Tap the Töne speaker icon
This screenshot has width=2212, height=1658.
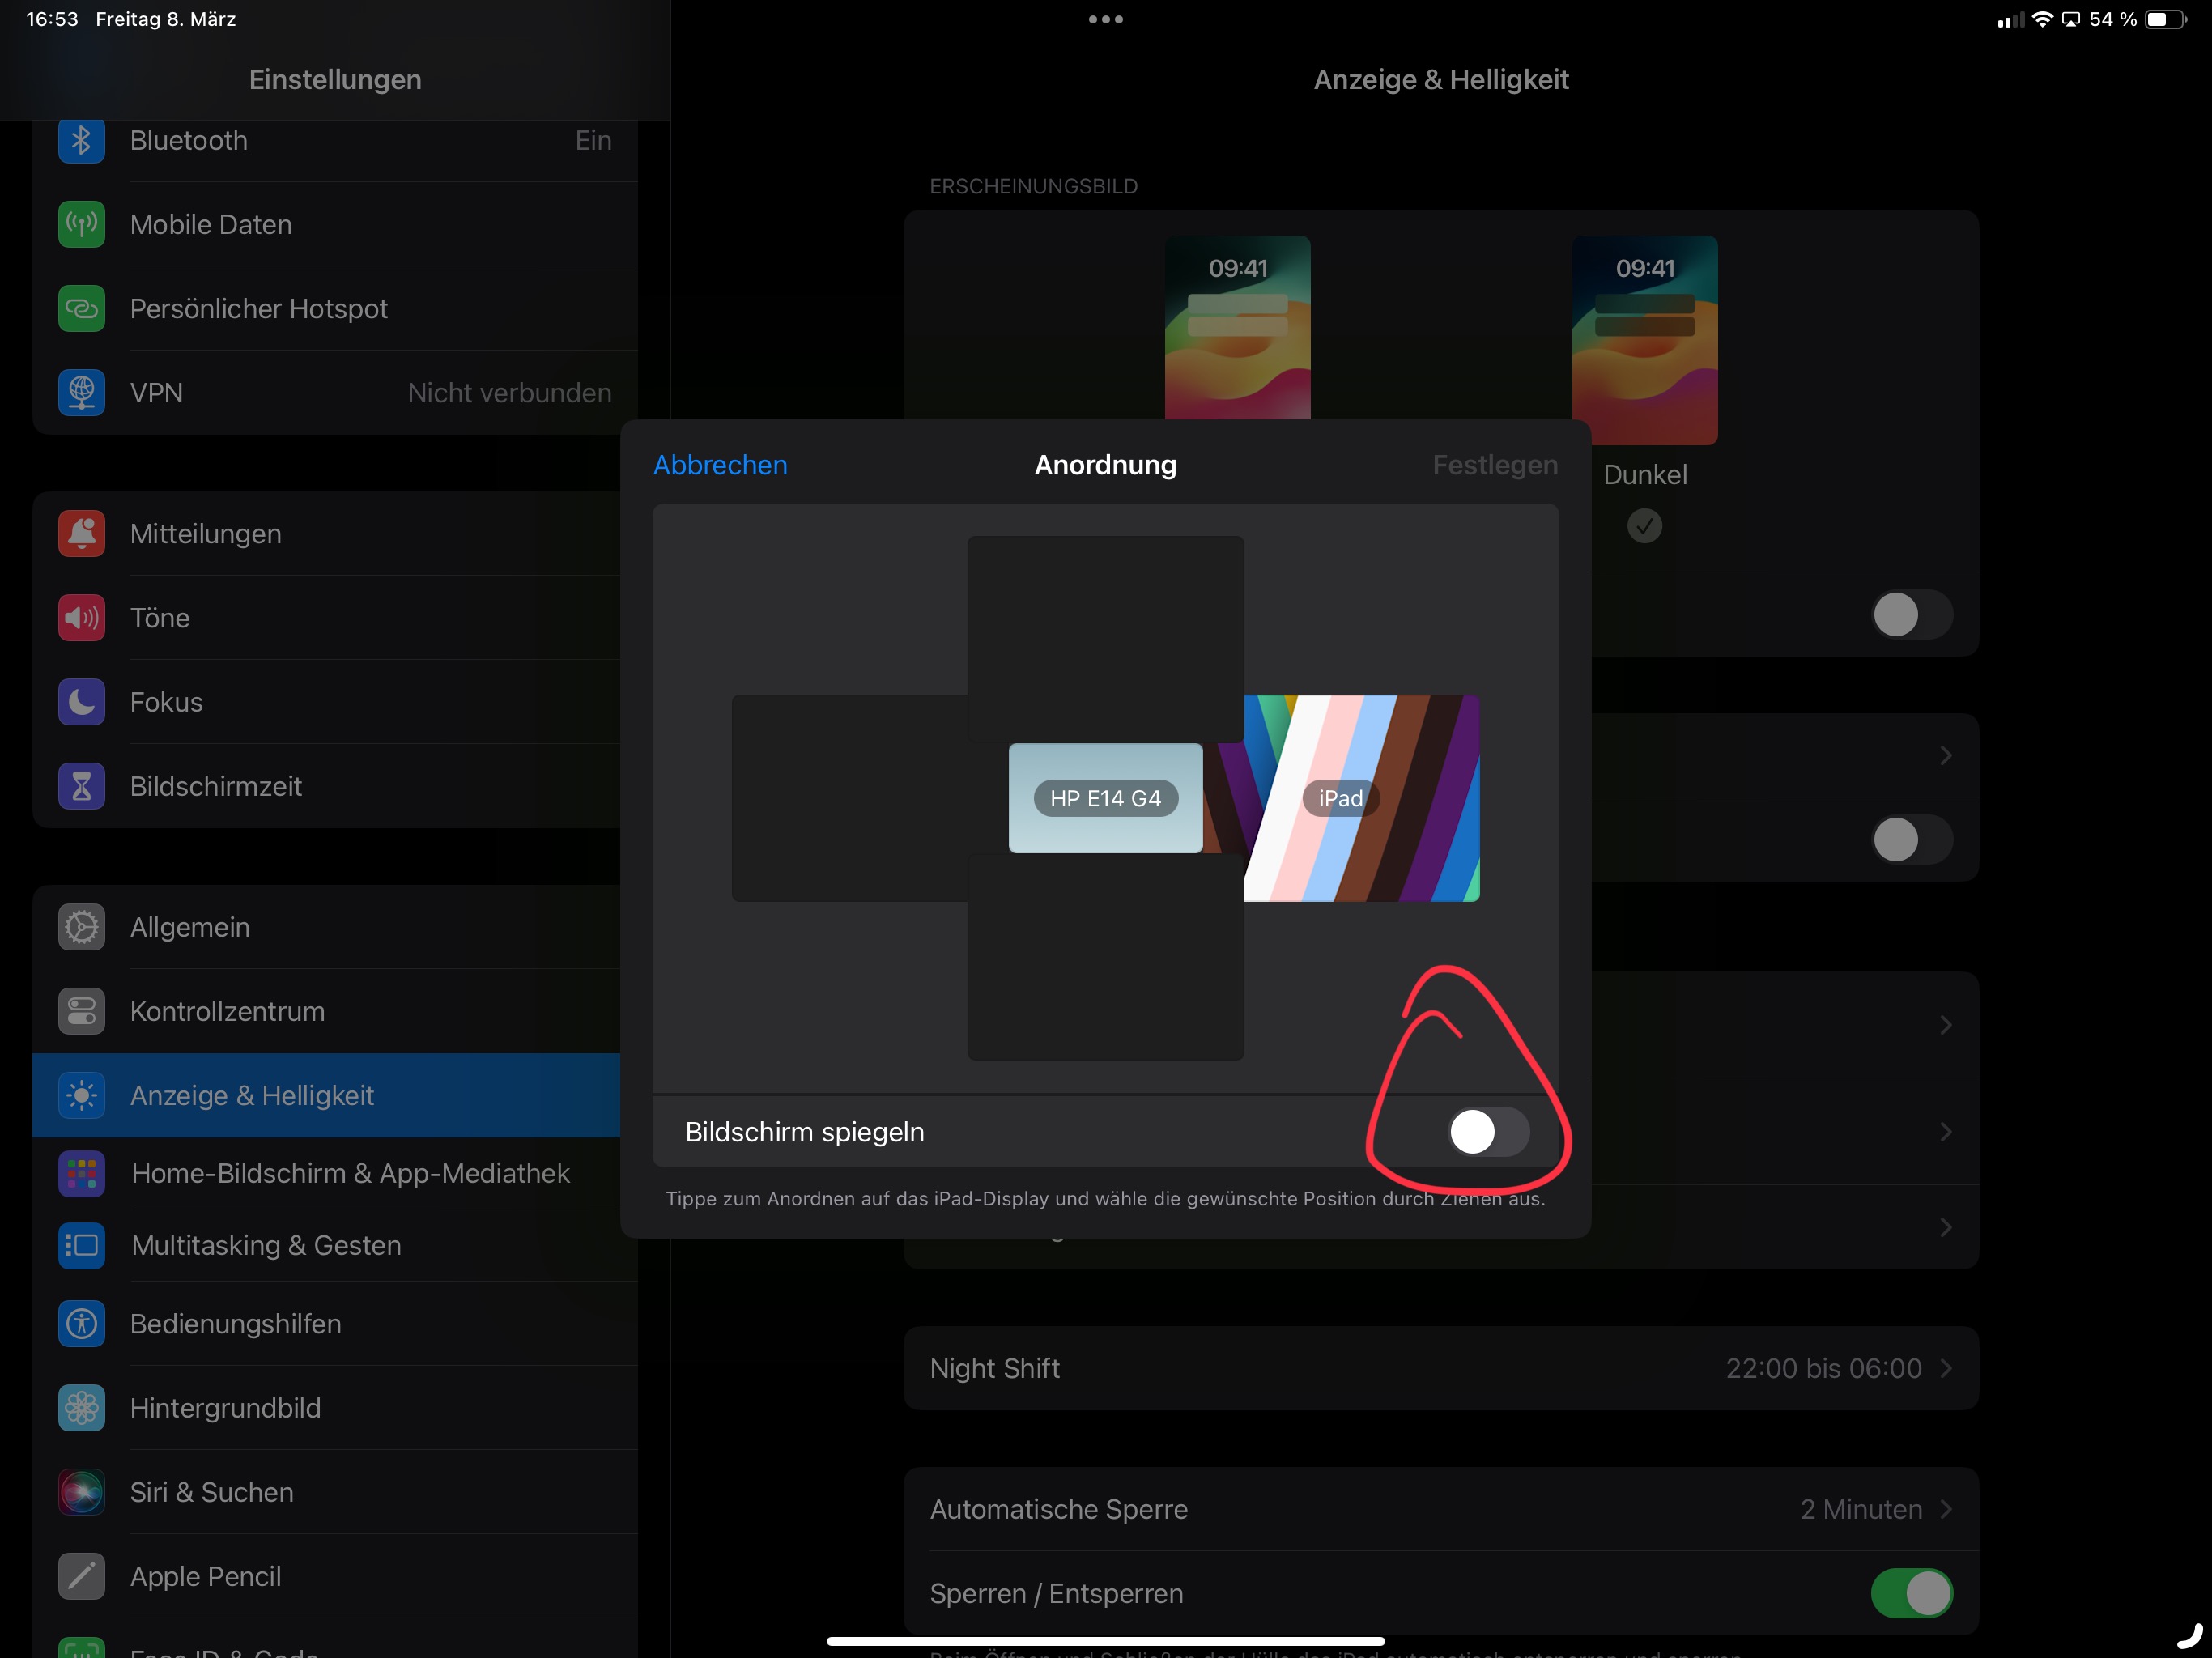click(81, 618)
